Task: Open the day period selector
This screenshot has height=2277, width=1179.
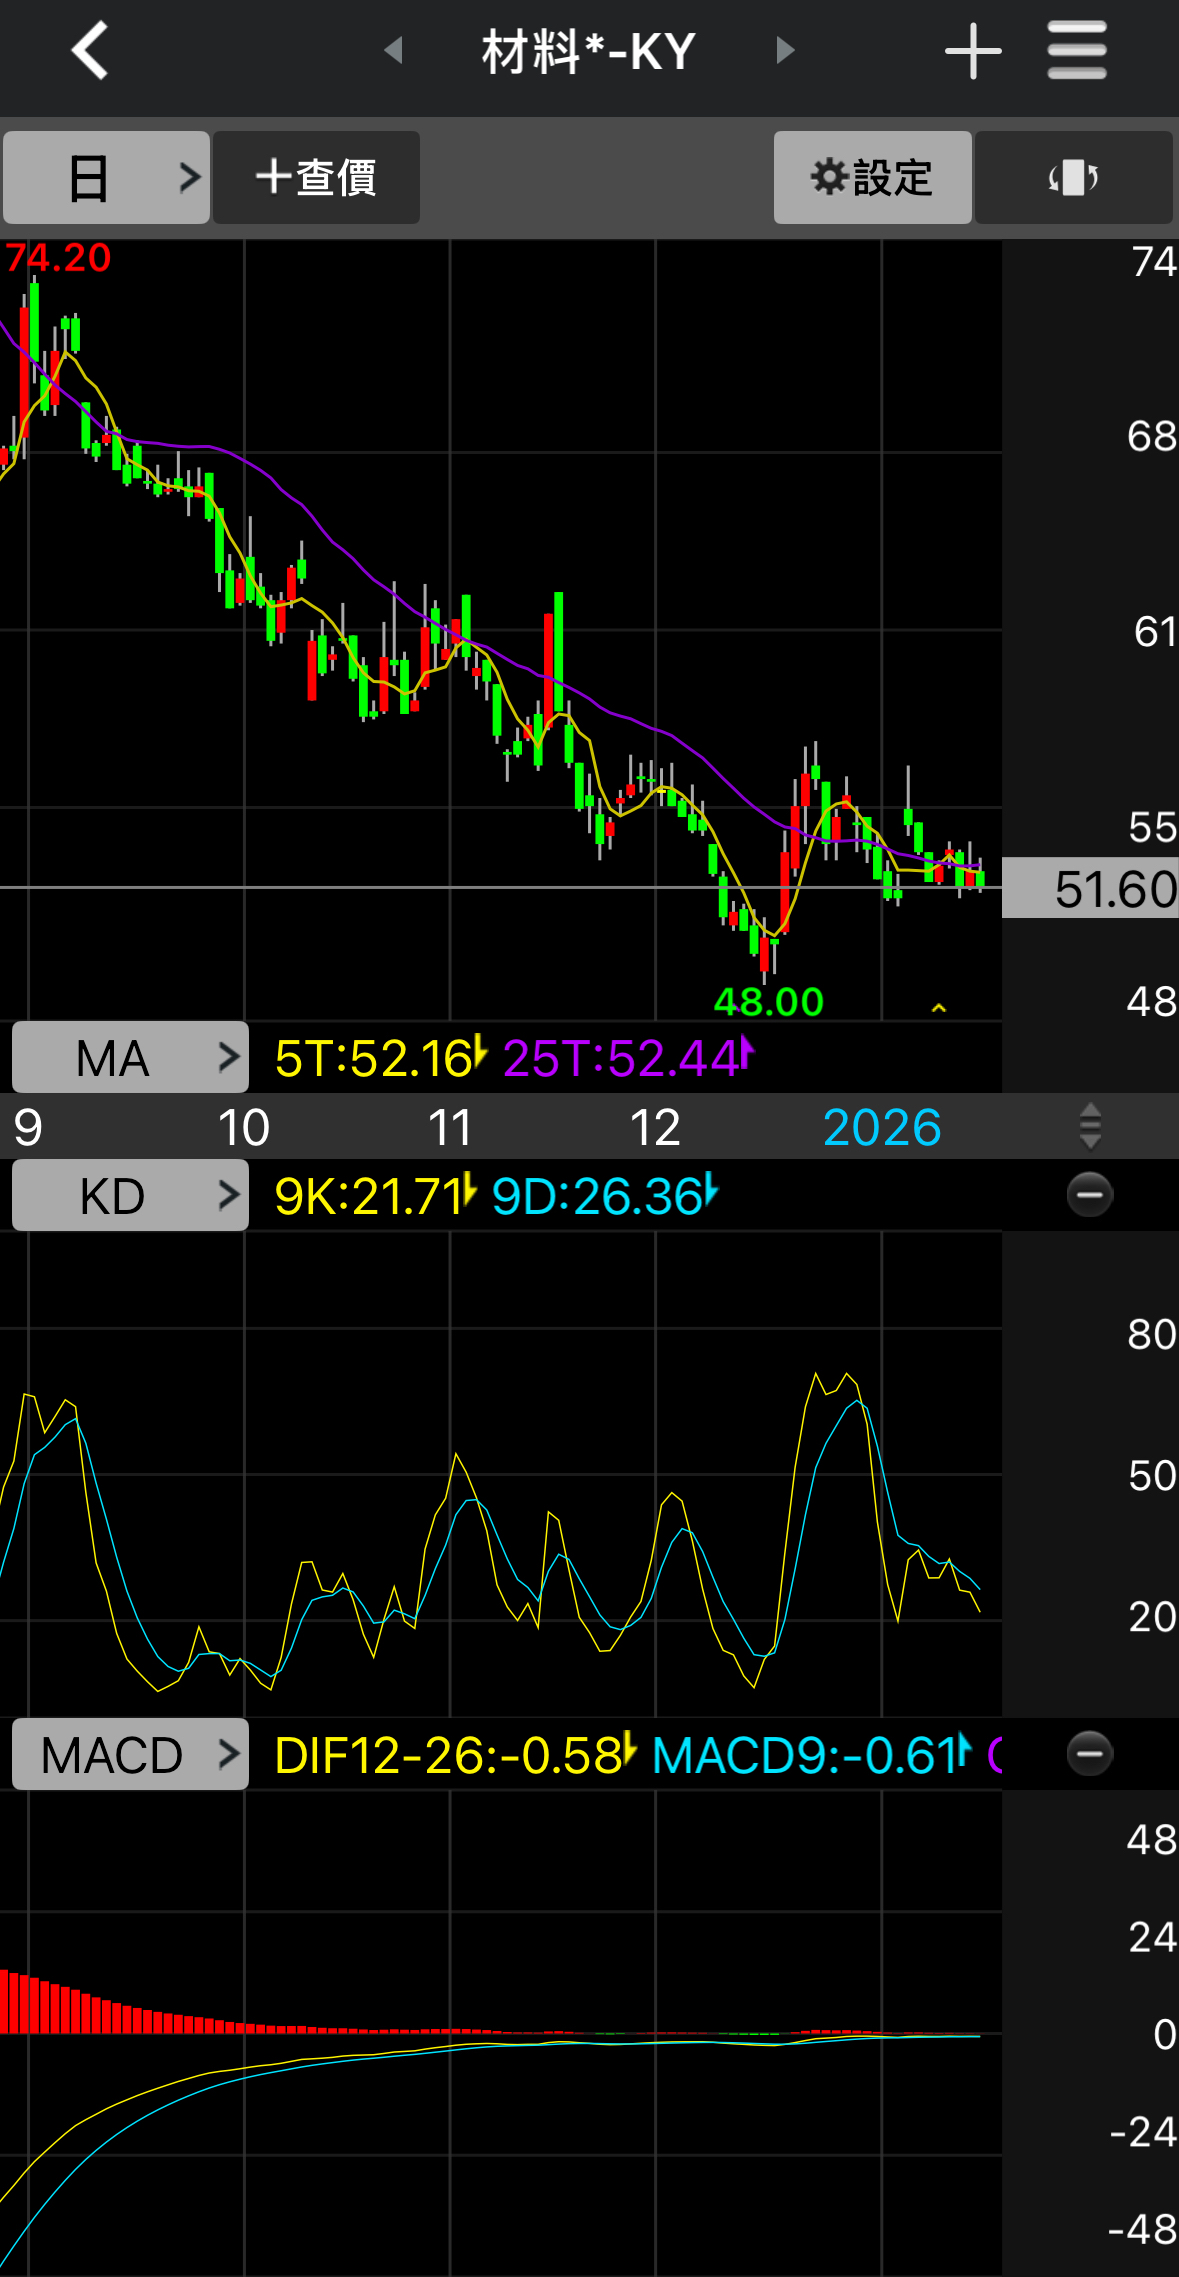Action: coord(106,178)
